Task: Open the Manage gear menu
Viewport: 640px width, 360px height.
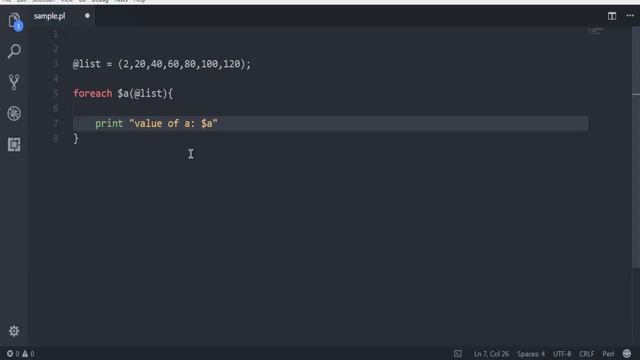Action: click(x=14, y=331)
